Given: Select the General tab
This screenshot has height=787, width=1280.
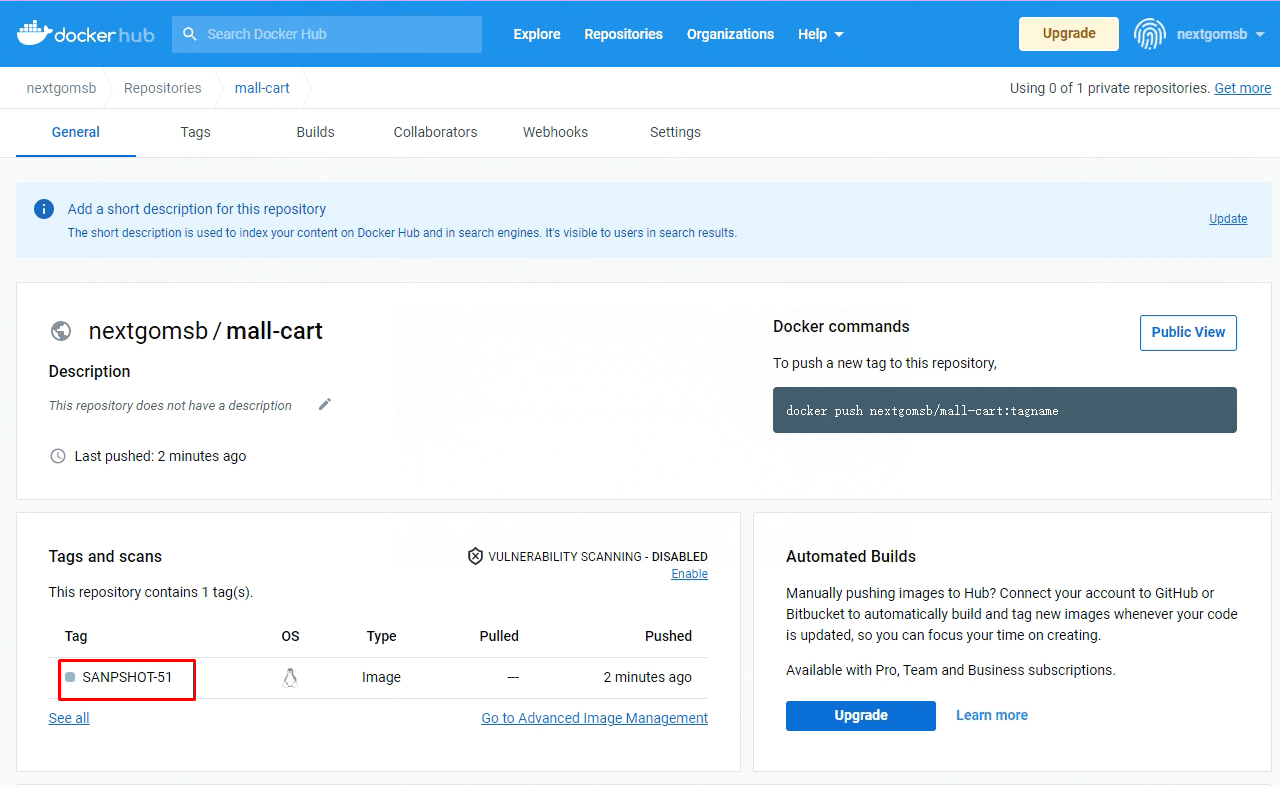Looking at the screenshot, I should 76,132.
